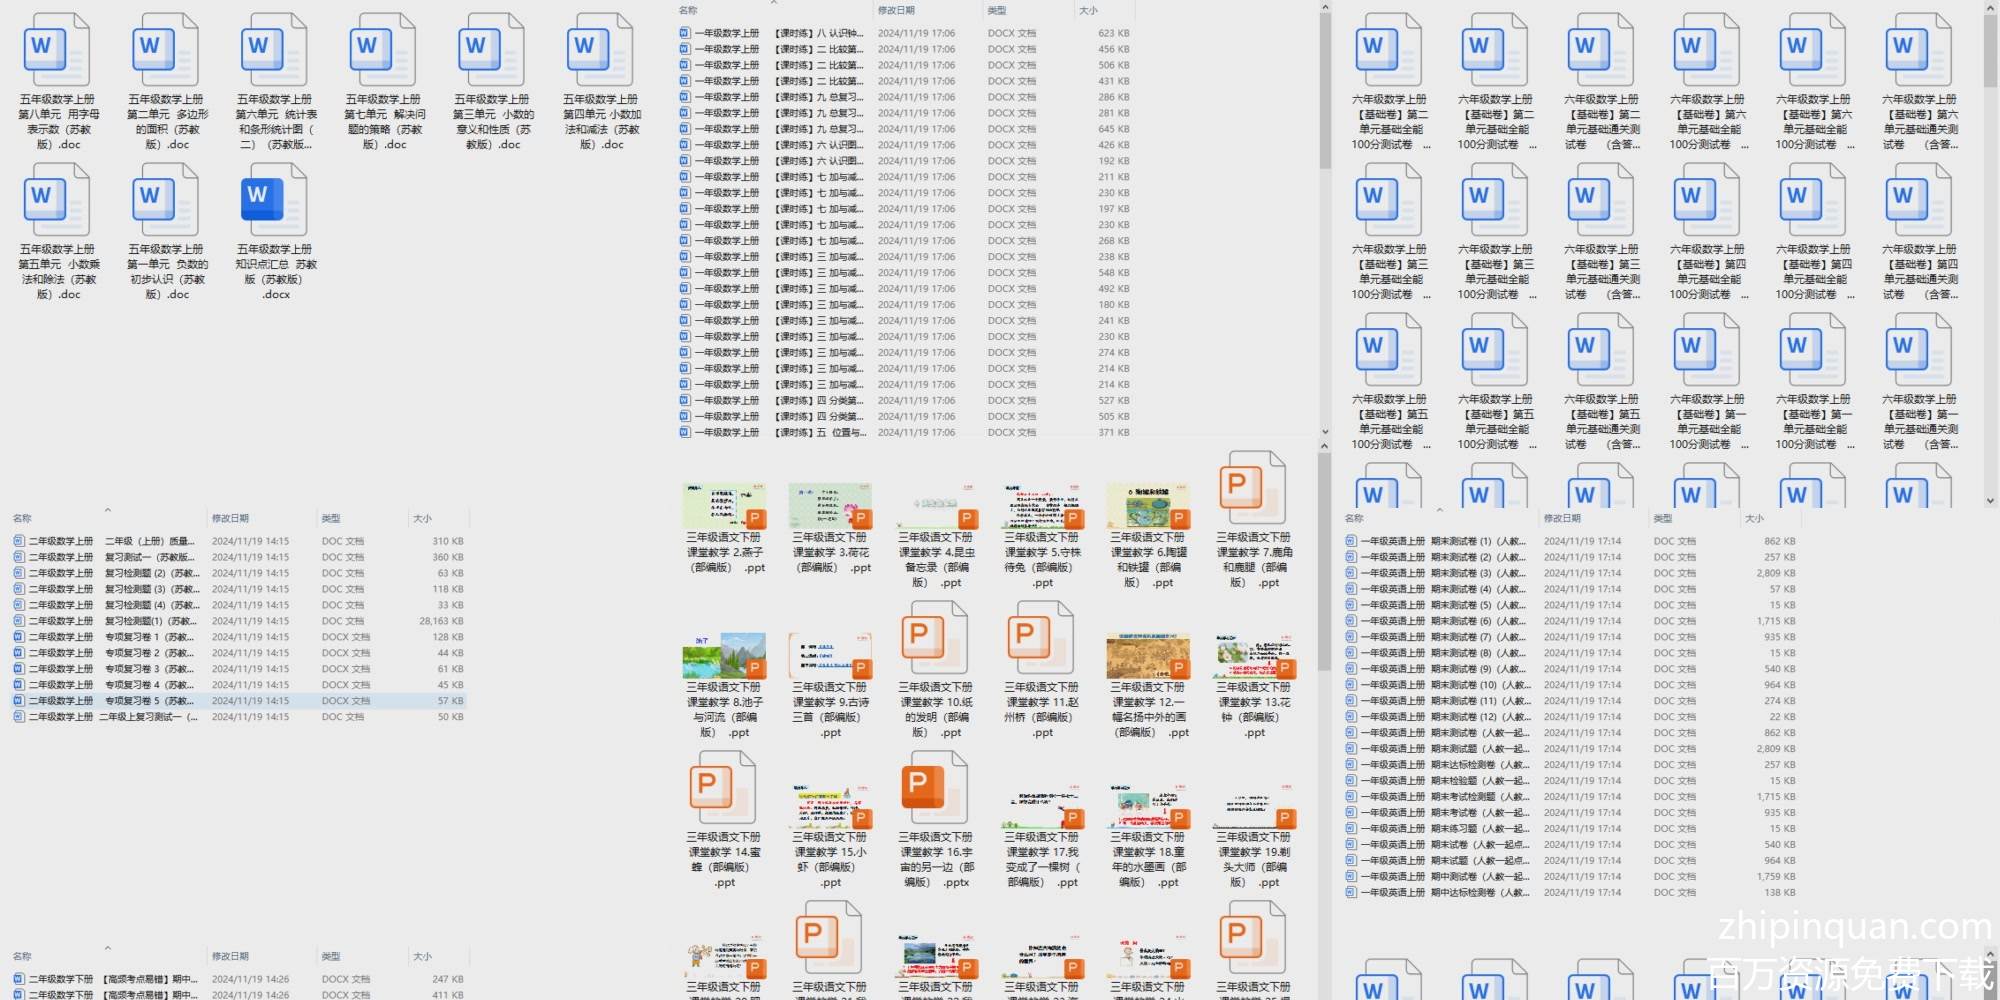
Task: Select the 10.纸的发明 PowerPoint icon
Action: 934,638
